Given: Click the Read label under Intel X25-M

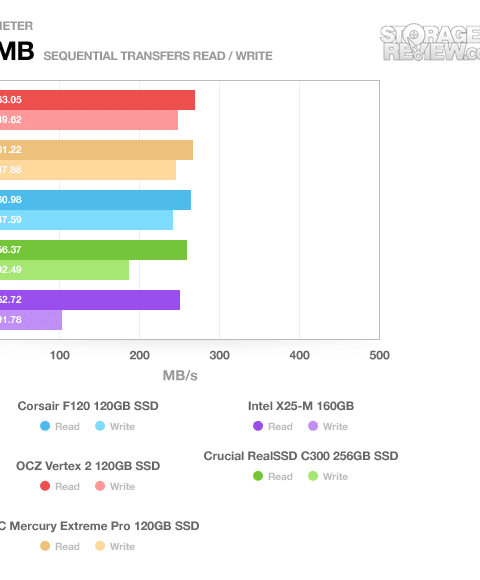Looking at the screenshot, I should pos(280,426).
